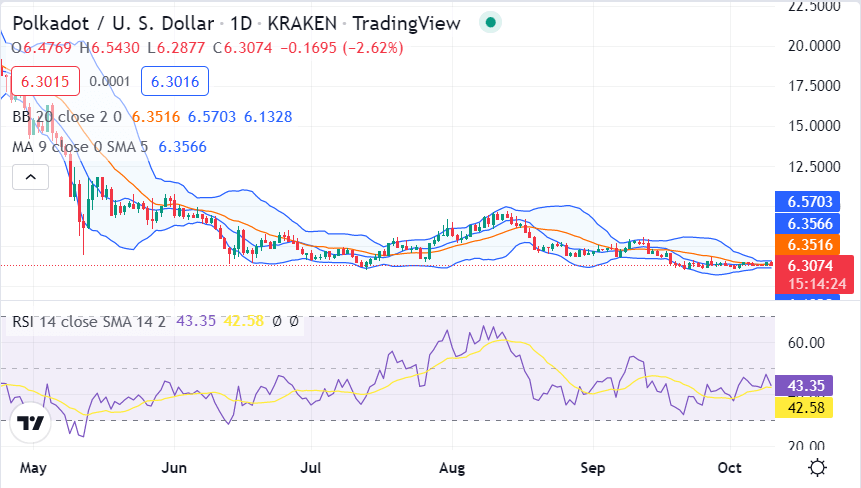The width and height of the screenshot is (861, 488).
Task: Click the blue buy price 6.3016 button
Action: tap(175, 81)
